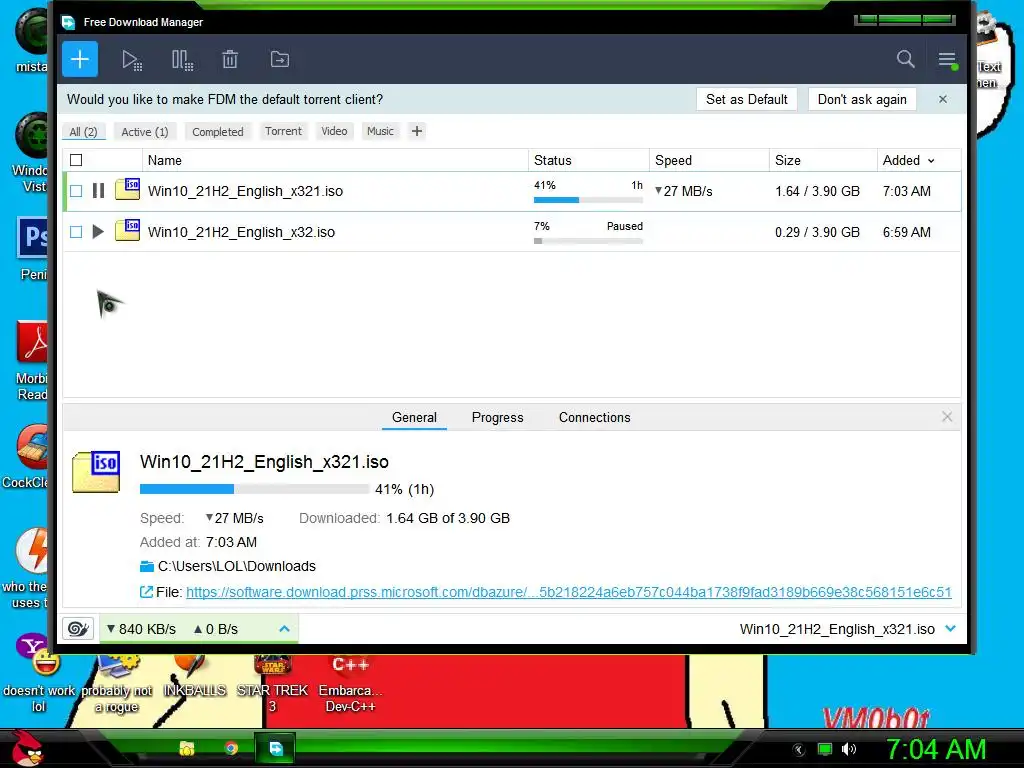This screenshot has width=1024, height=768.
Task: Click the Paused status text
Action: (x=624, y=226)
